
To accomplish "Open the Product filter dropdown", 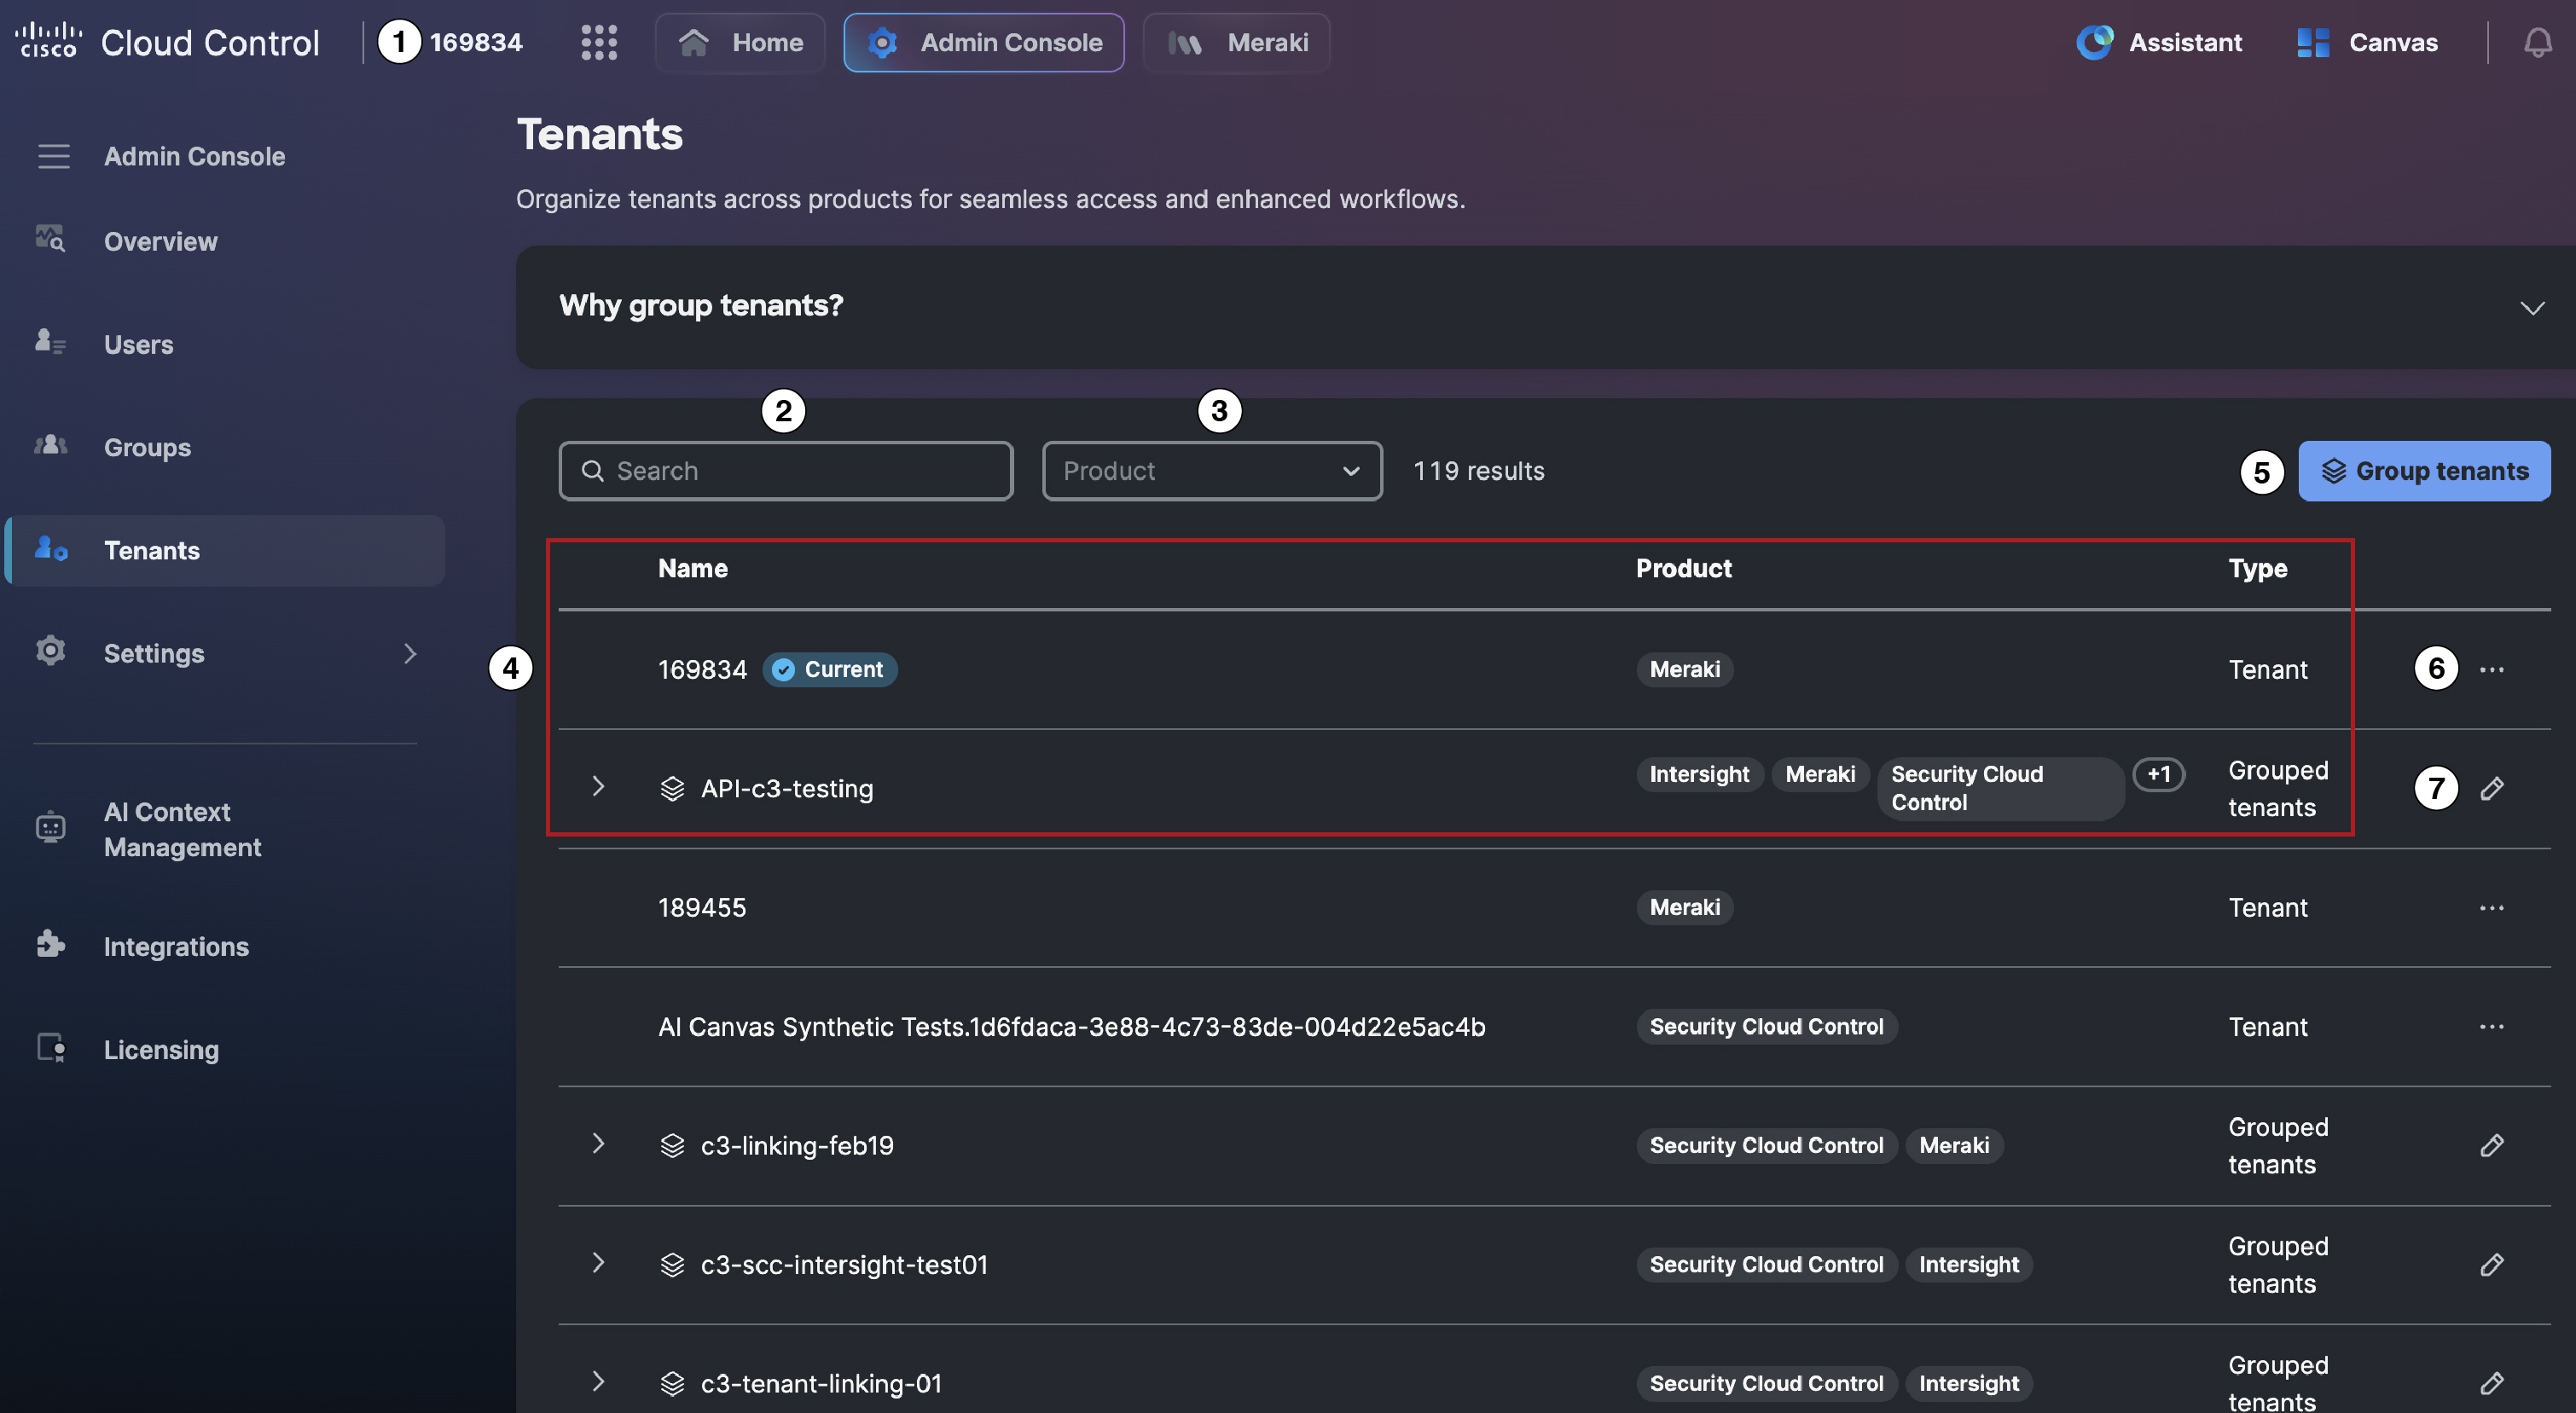I will [1212, 470].
